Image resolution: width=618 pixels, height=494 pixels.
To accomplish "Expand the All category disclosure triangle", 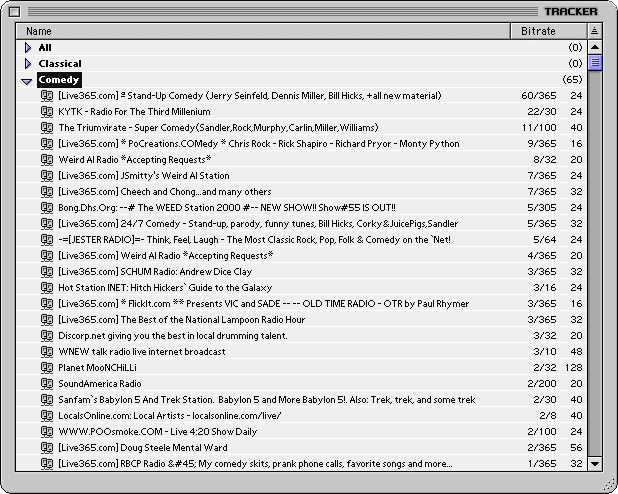I will pyautogui.click(x=28, y=48).
